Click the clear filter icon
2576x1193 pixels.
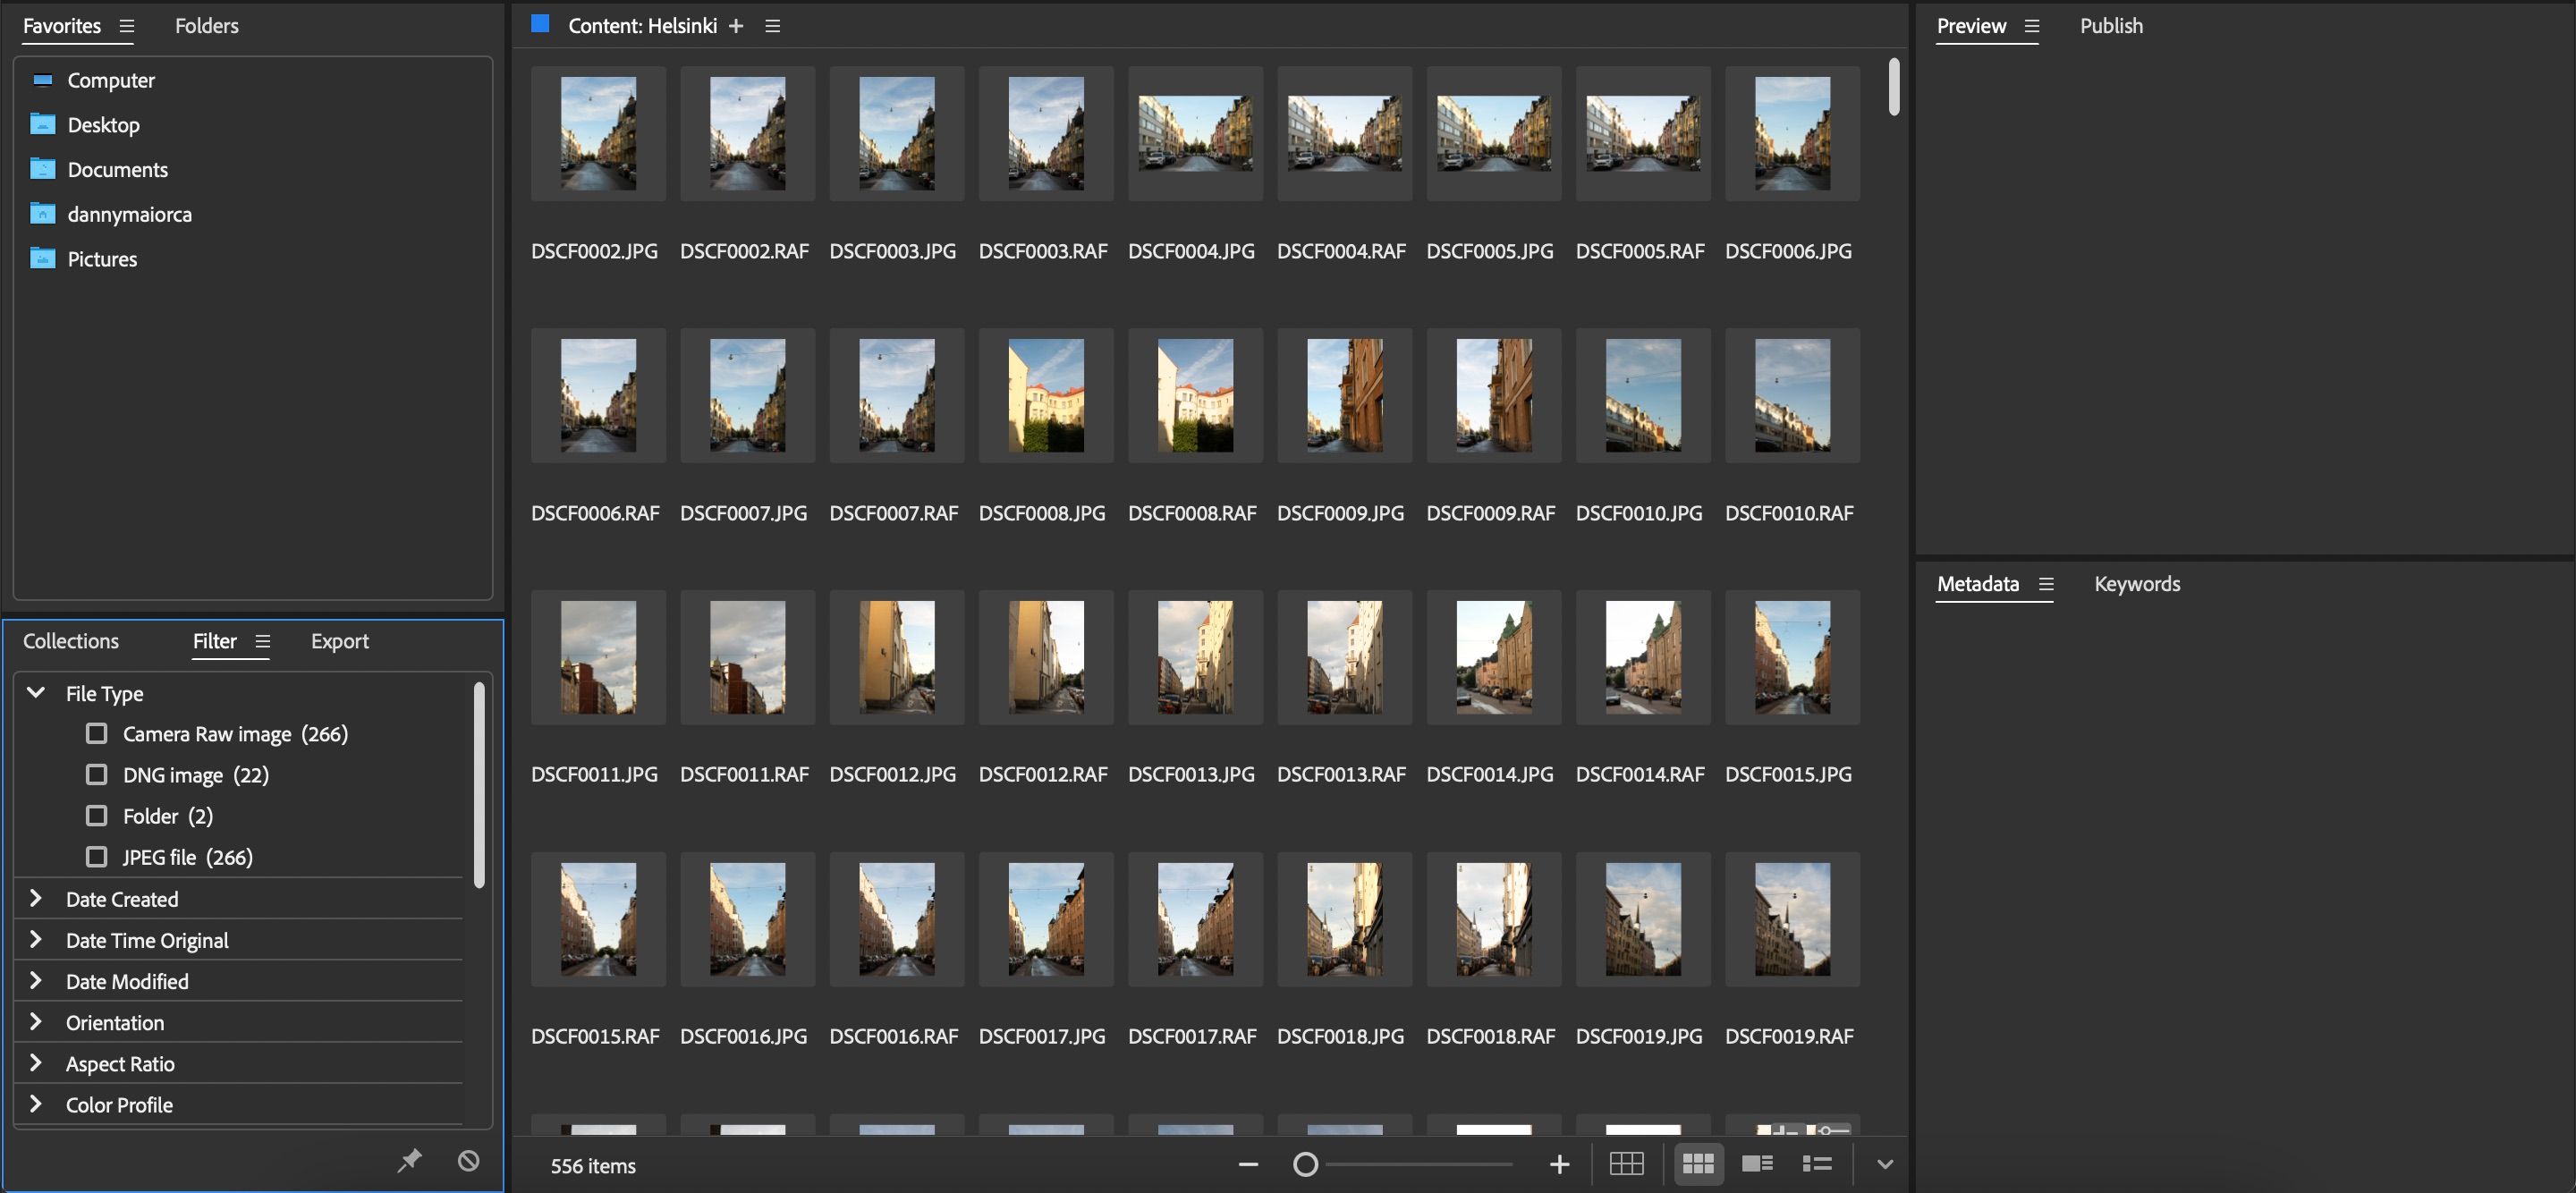470,1161
